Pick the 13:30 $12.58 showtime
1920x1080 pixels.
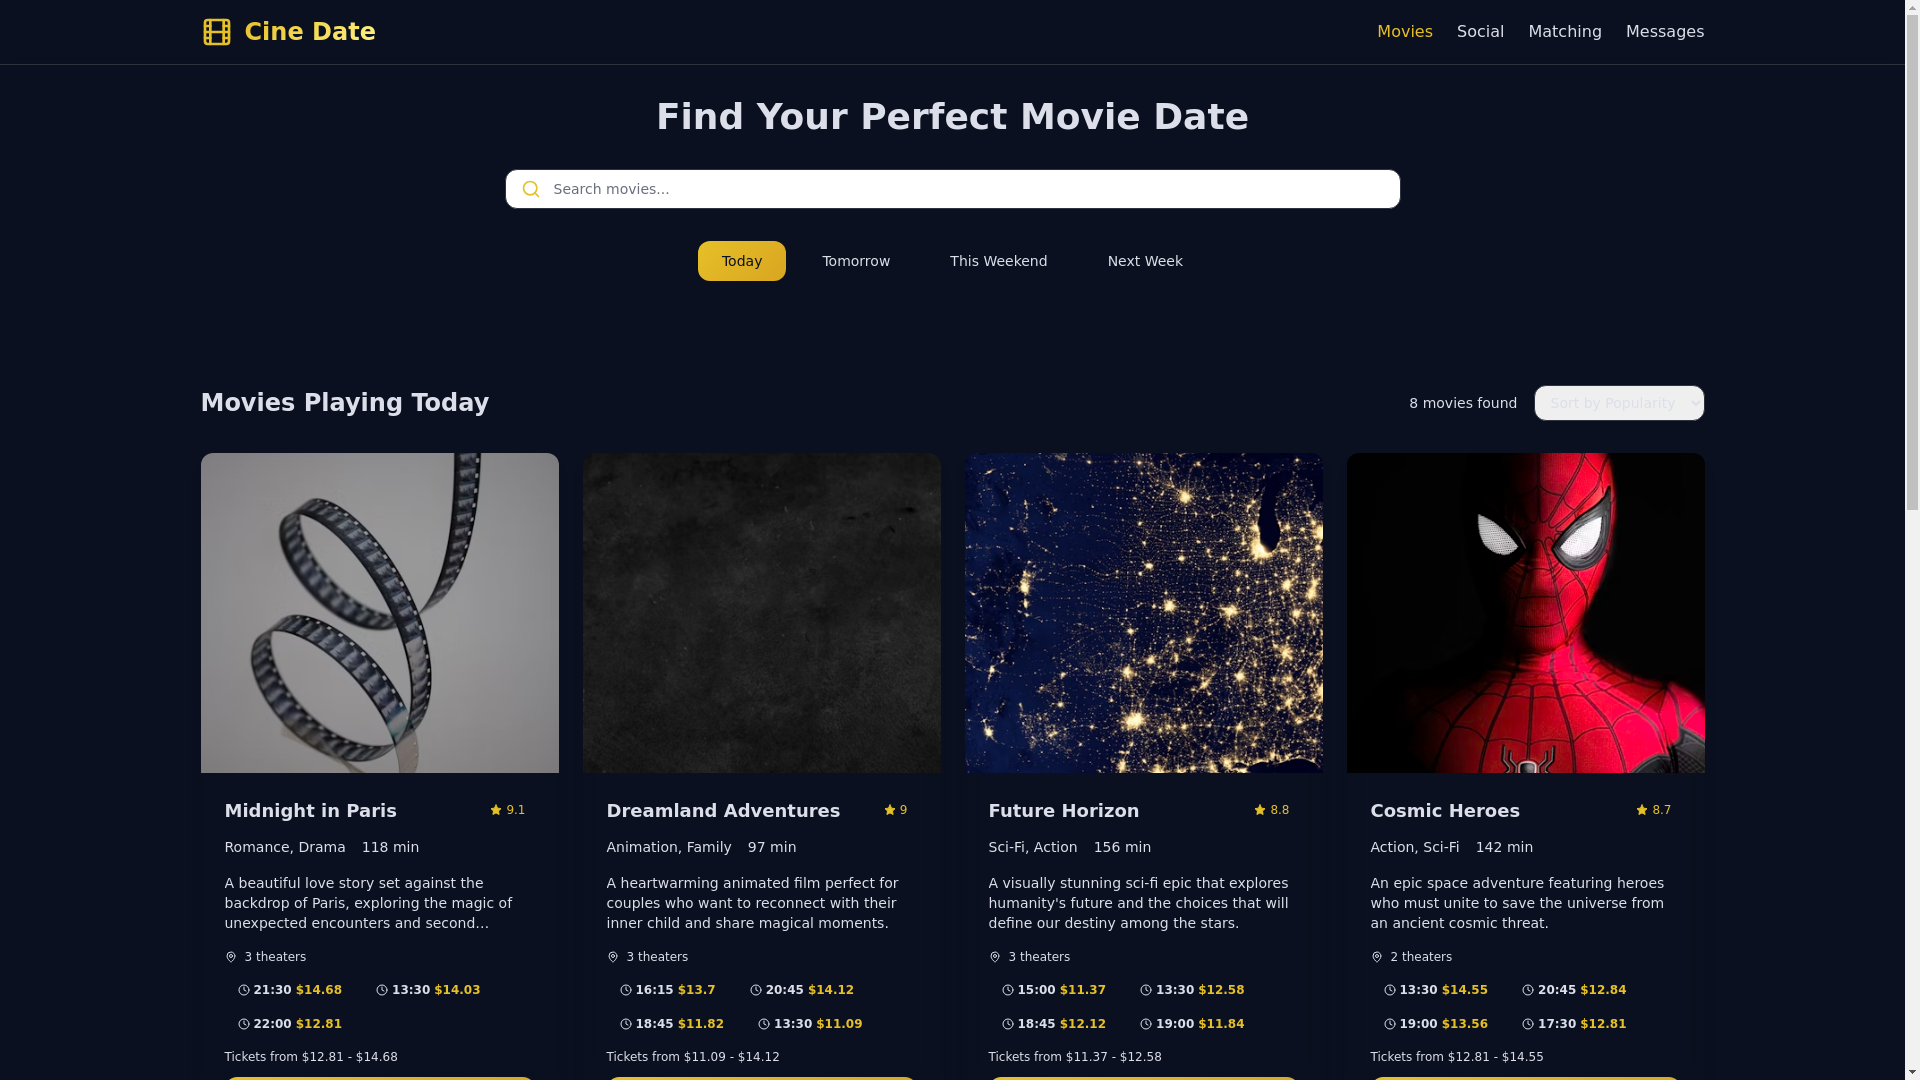1192,990
